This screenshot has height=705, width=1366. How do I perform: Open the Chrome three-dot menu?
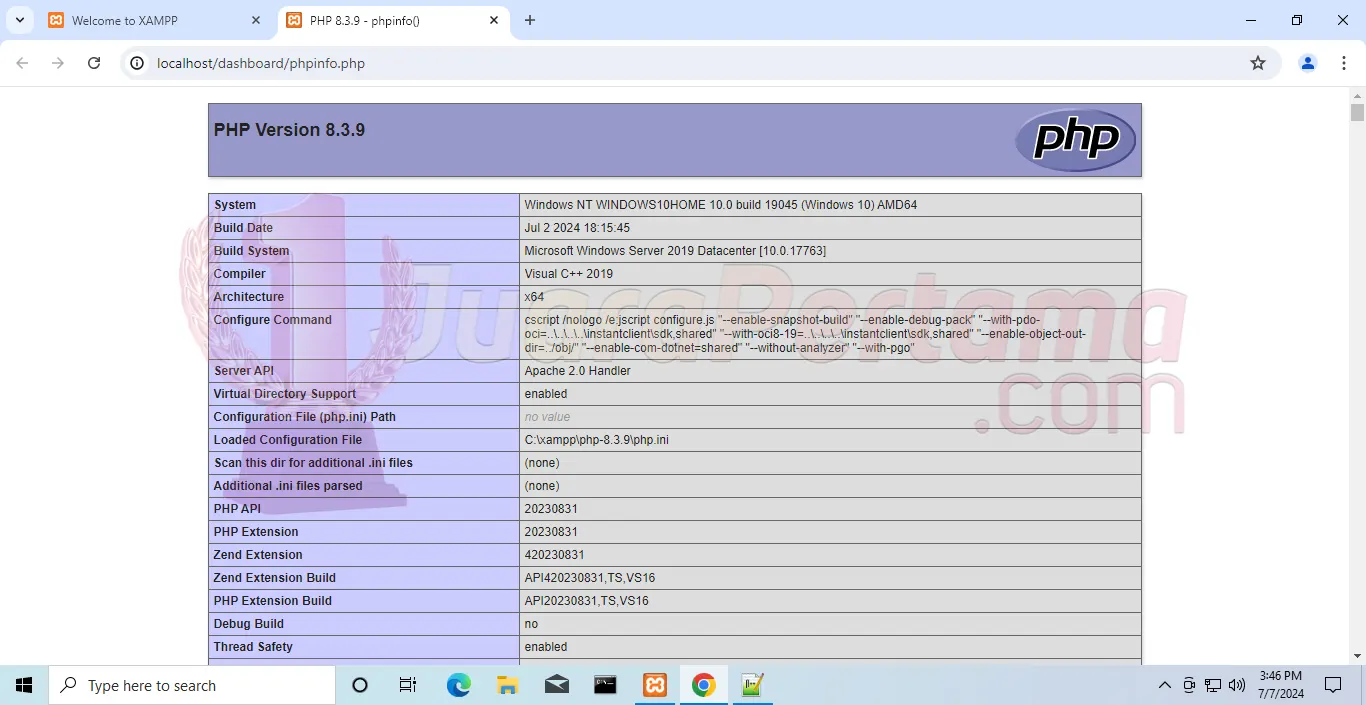[x=1345, y=63]
